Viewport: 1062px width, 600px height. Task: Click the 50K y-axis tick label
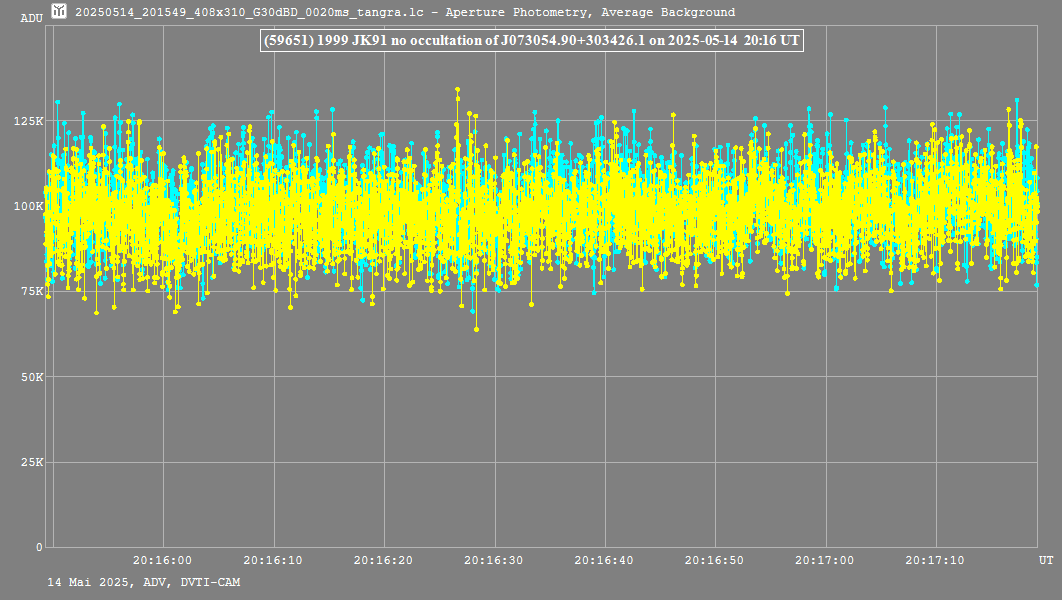coord(30,377)
